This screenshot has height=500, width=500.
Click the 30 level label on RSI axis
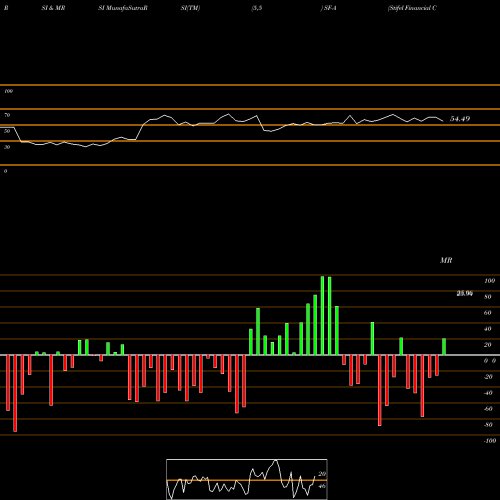7,147
